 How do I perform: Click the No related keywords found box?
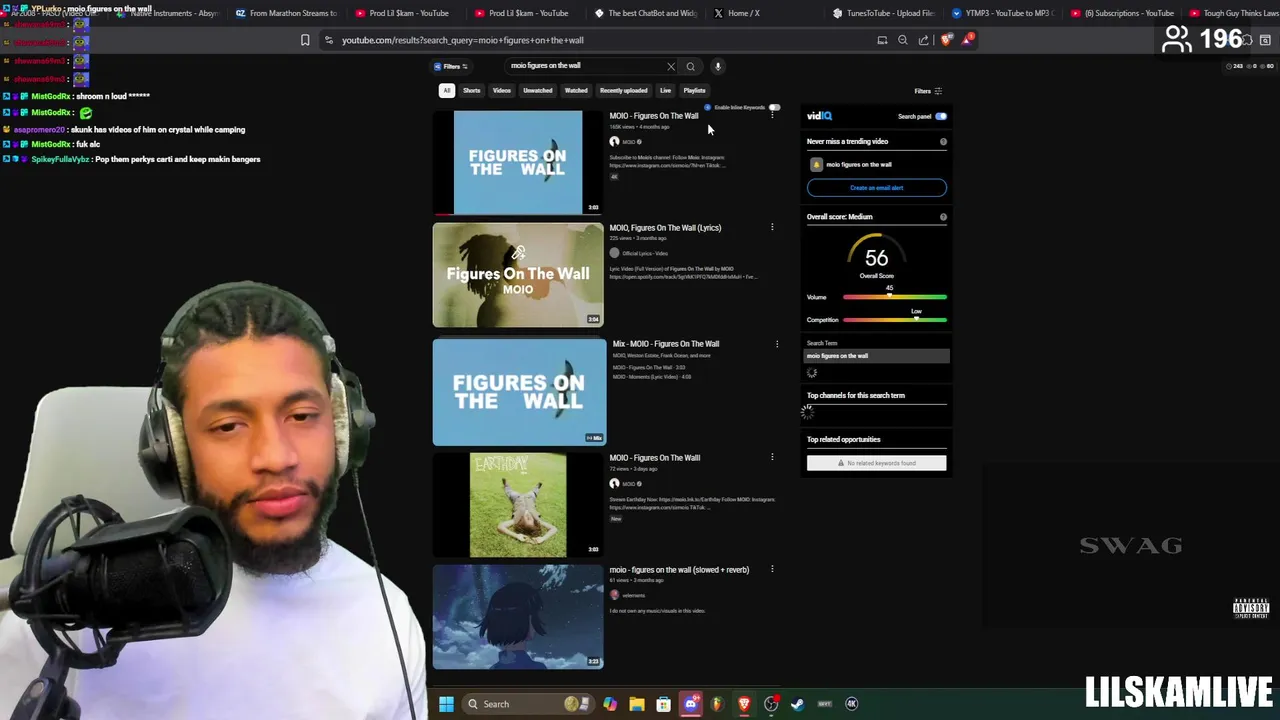coord(877,463)
